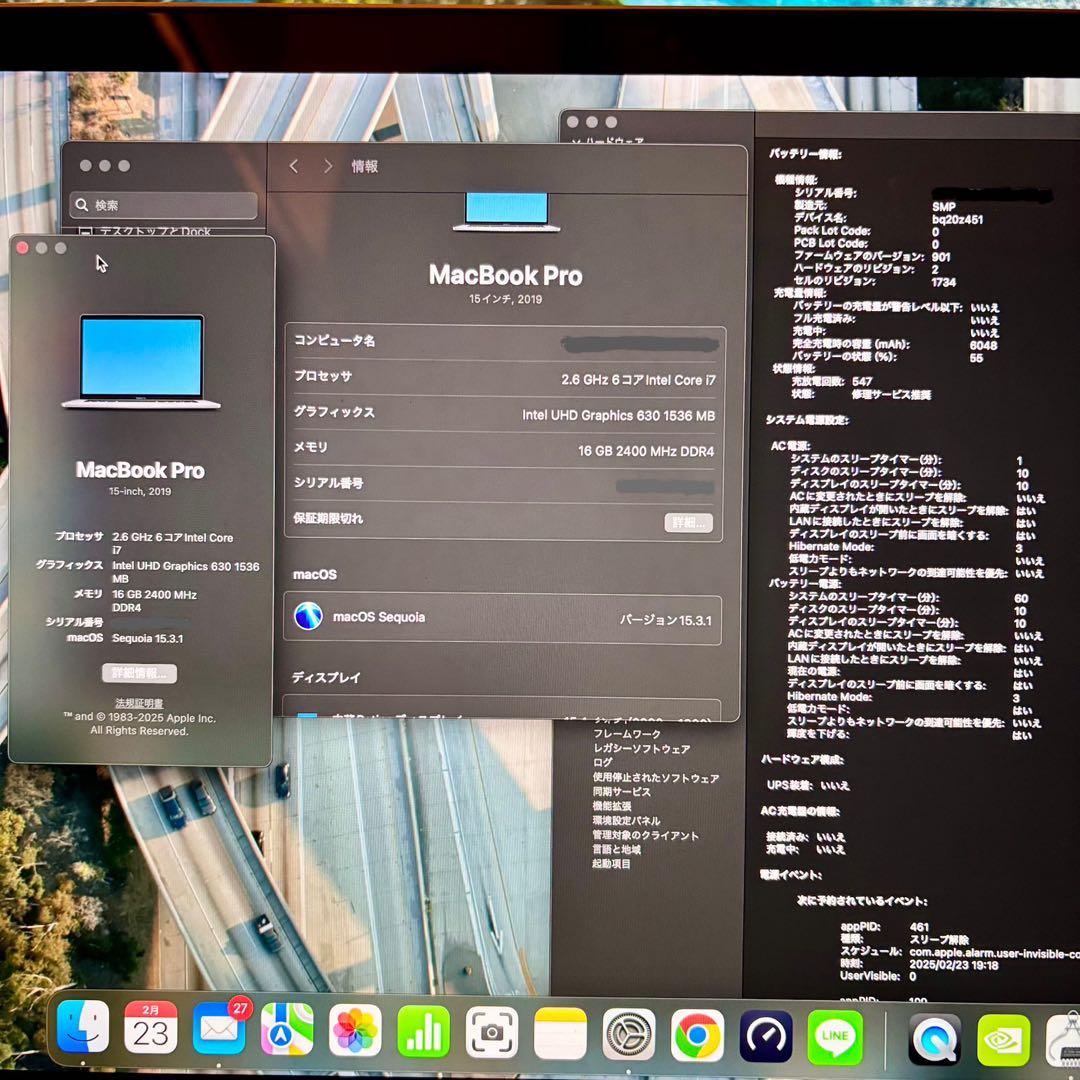Screen dimensions: 1080x1080
Task: Click the 2025/02/23 19:18 time value
Action: coord(953,965)
